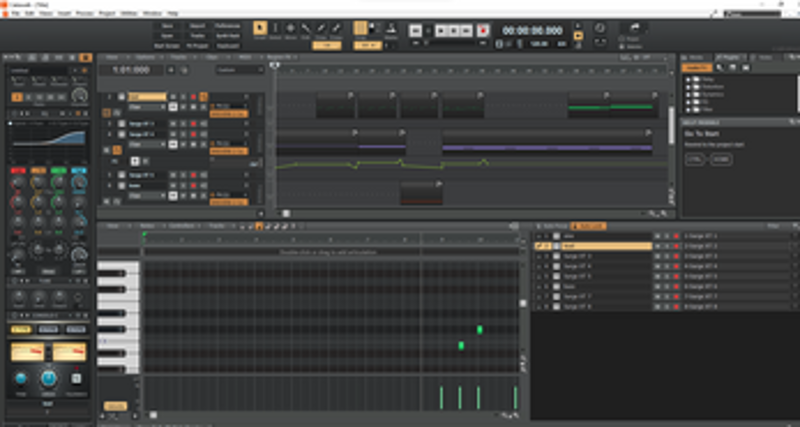Open Track view Tracks dropdown
800x427 pixels.
pos(180,57)
